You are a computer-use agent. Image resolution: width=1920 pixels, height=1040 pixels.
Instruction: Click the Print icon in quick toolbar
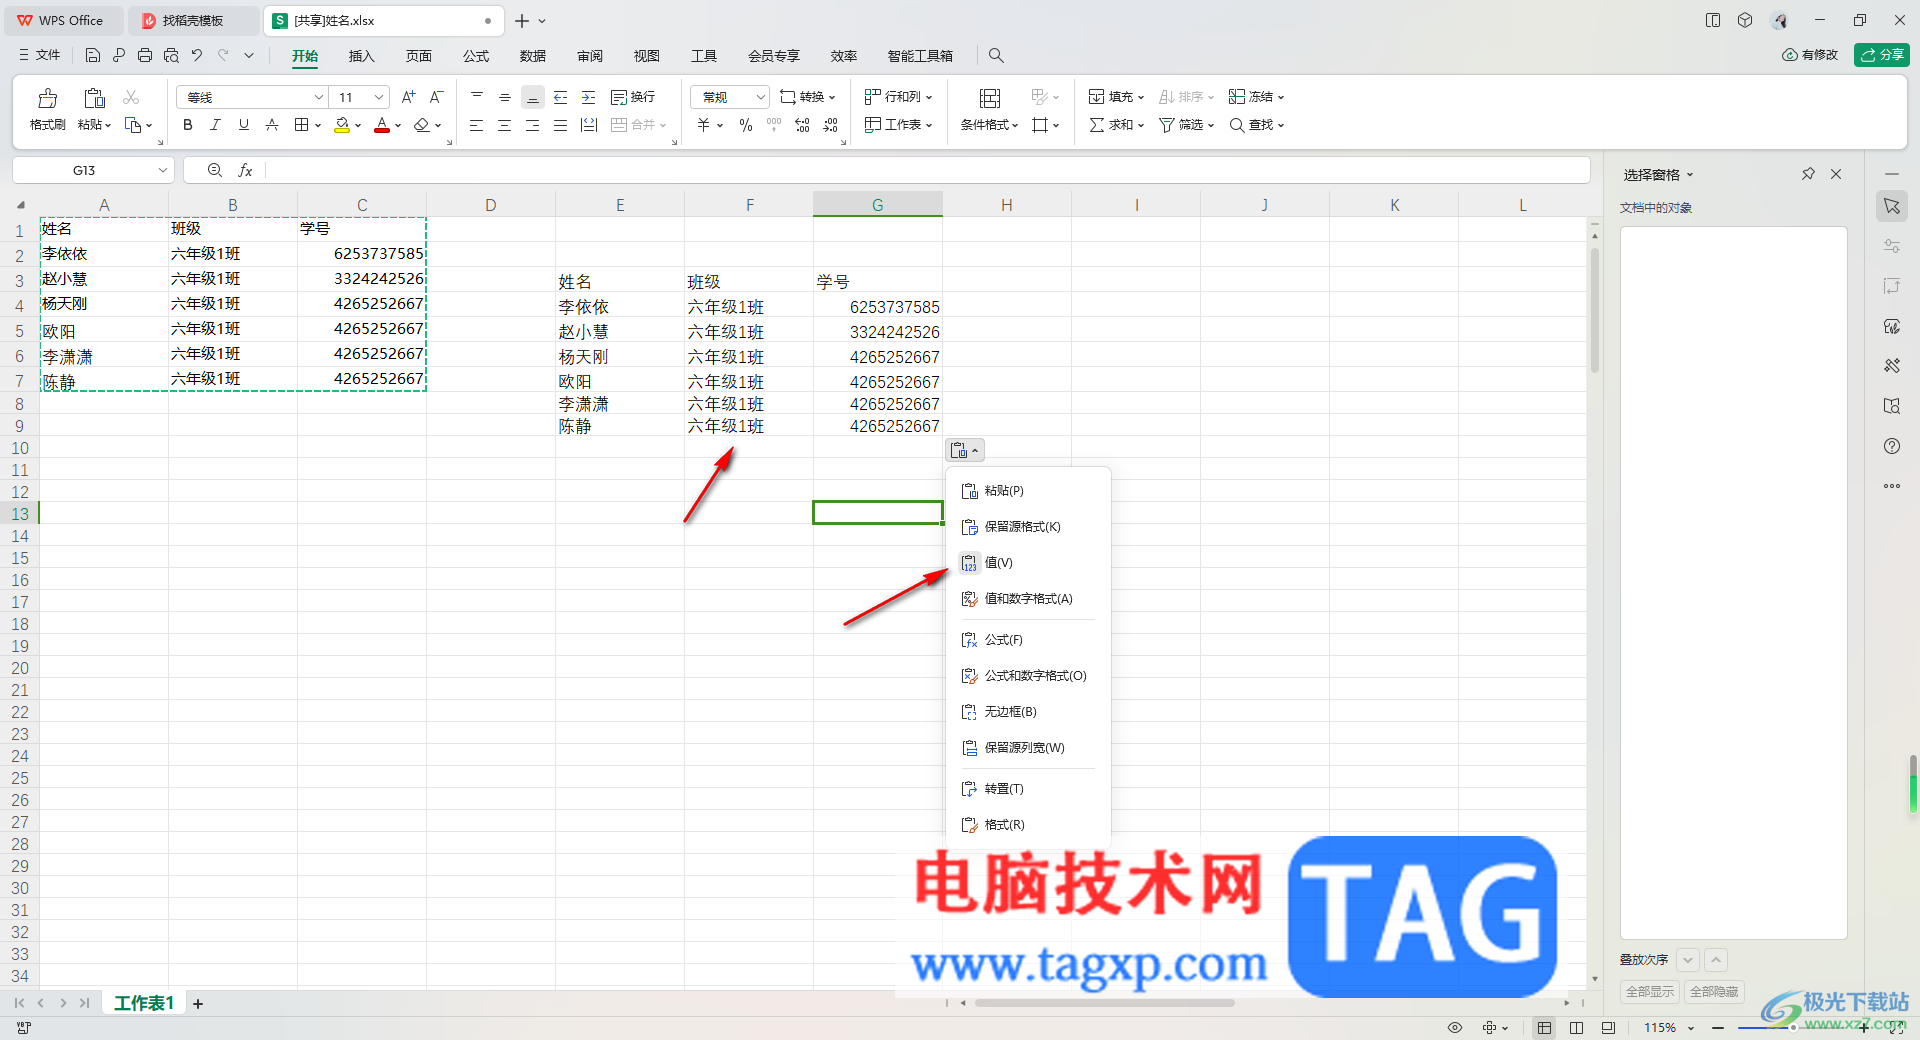click(145, 55)
